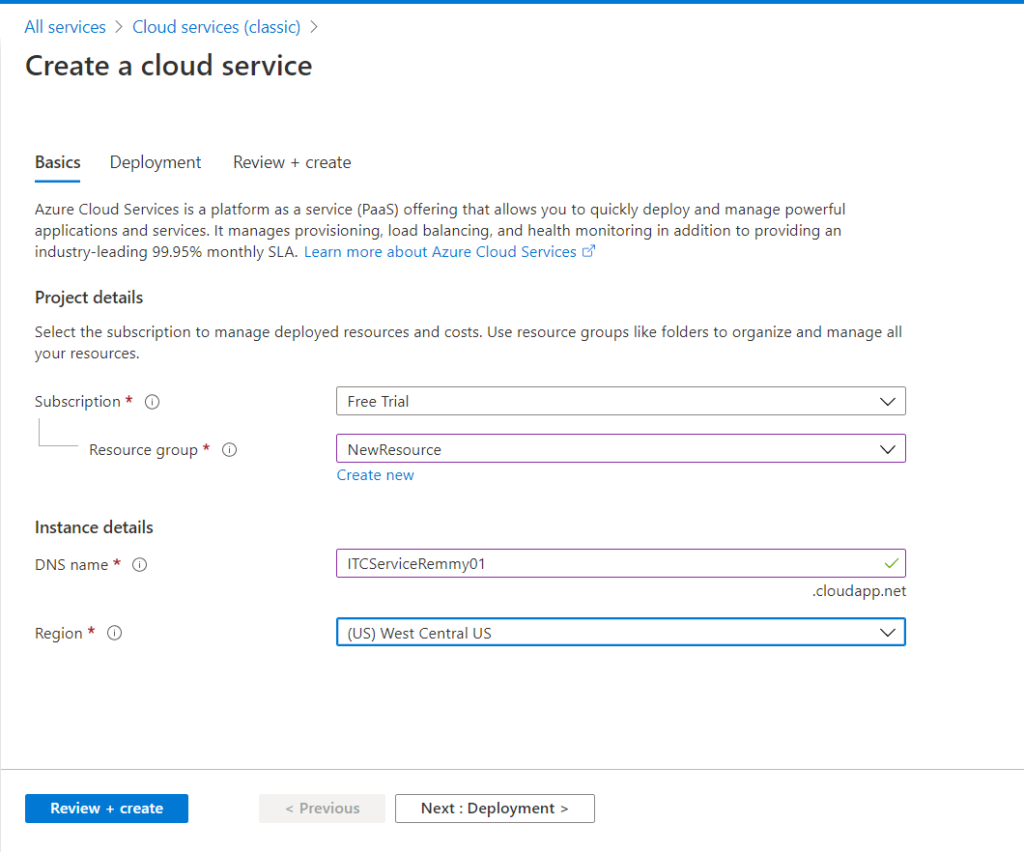Viewport: 1024px width, 852px height.
Task: Click the .cloudapp.net suffix text
Action: tap(859, 591)
